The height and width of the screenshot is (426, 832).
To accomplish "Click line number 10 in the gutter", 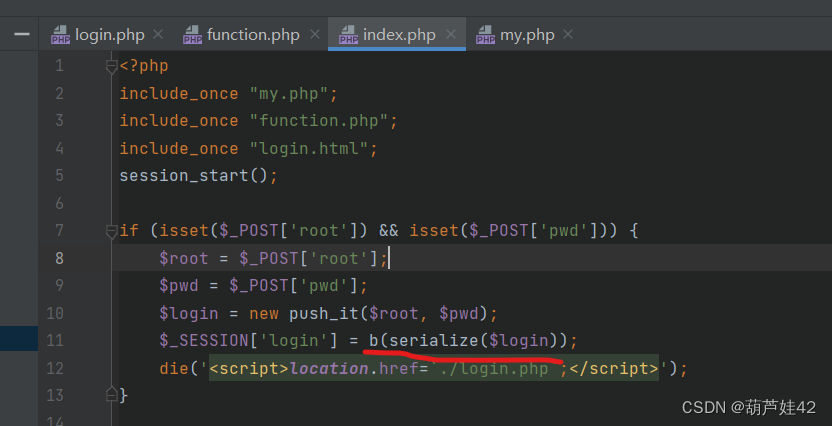I will coord(55,313).
